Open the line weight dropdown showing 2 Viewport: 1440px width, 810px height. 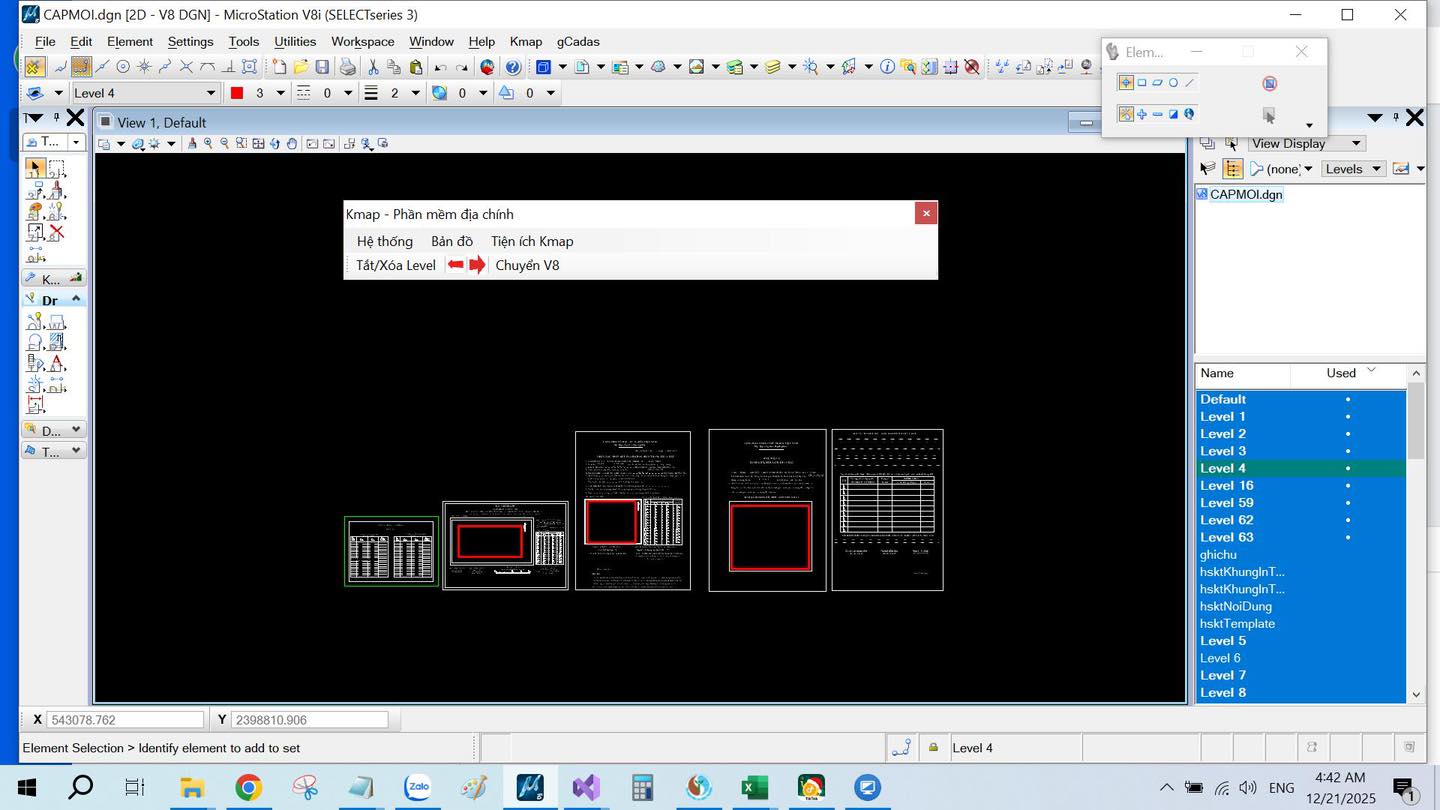(x=413, y=93)
